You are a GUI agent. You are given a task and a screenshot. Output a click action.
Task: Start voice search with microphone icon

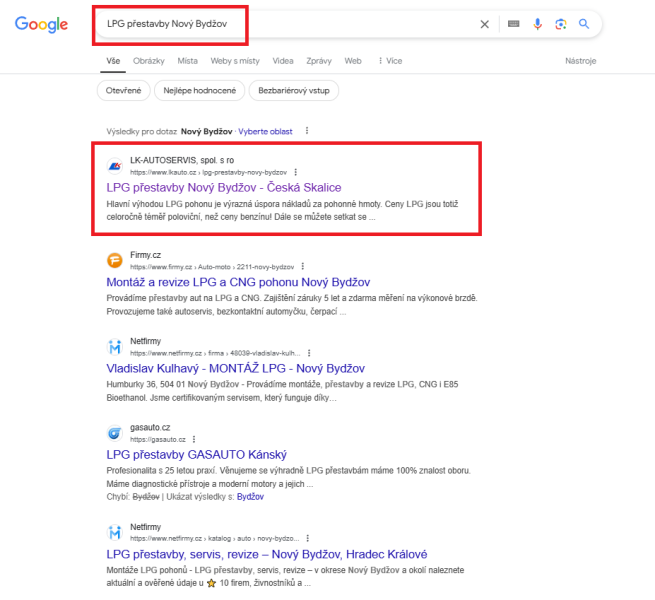pos(537,24)
